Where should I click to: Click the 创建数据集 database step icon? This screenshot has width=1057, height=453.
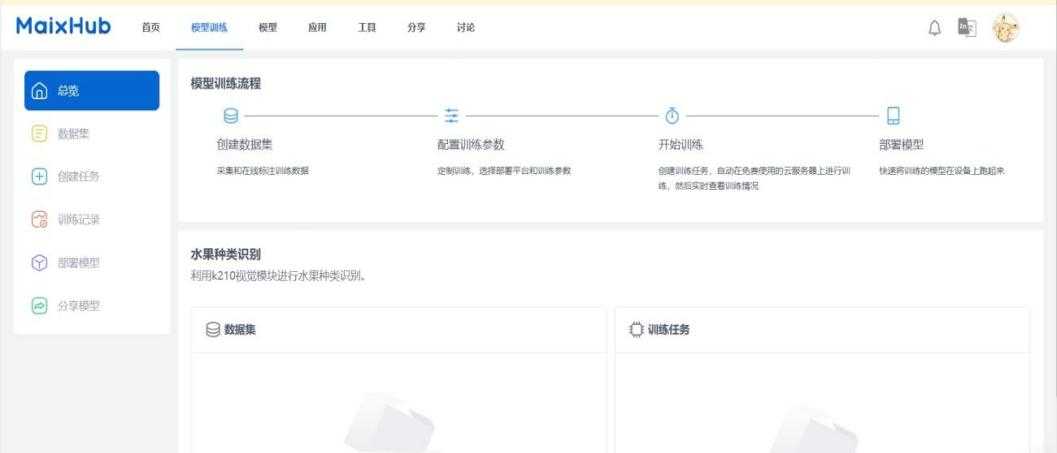click(231, 116)
